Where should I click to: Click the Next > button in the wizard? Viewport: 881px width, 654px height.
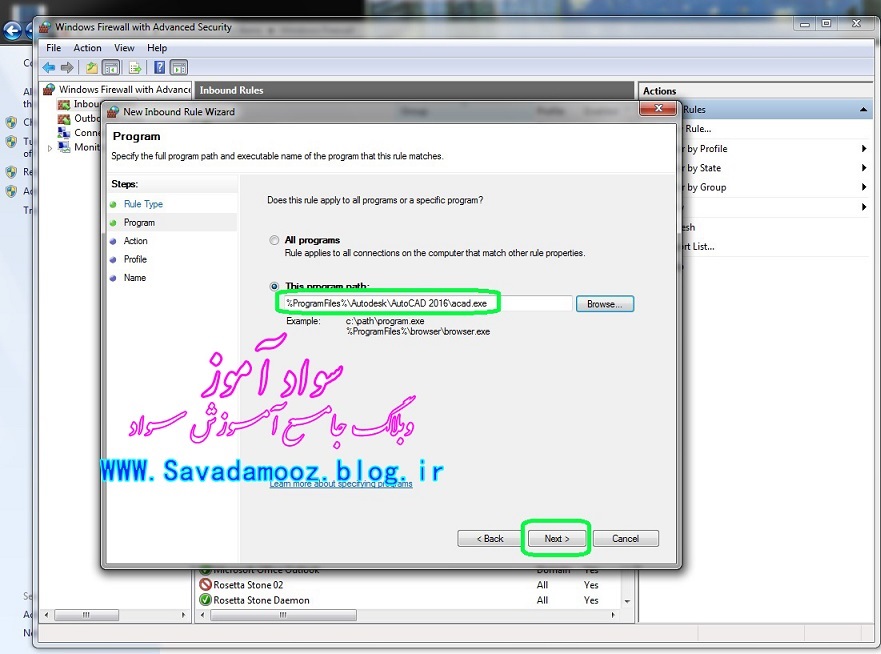[556, 539]
